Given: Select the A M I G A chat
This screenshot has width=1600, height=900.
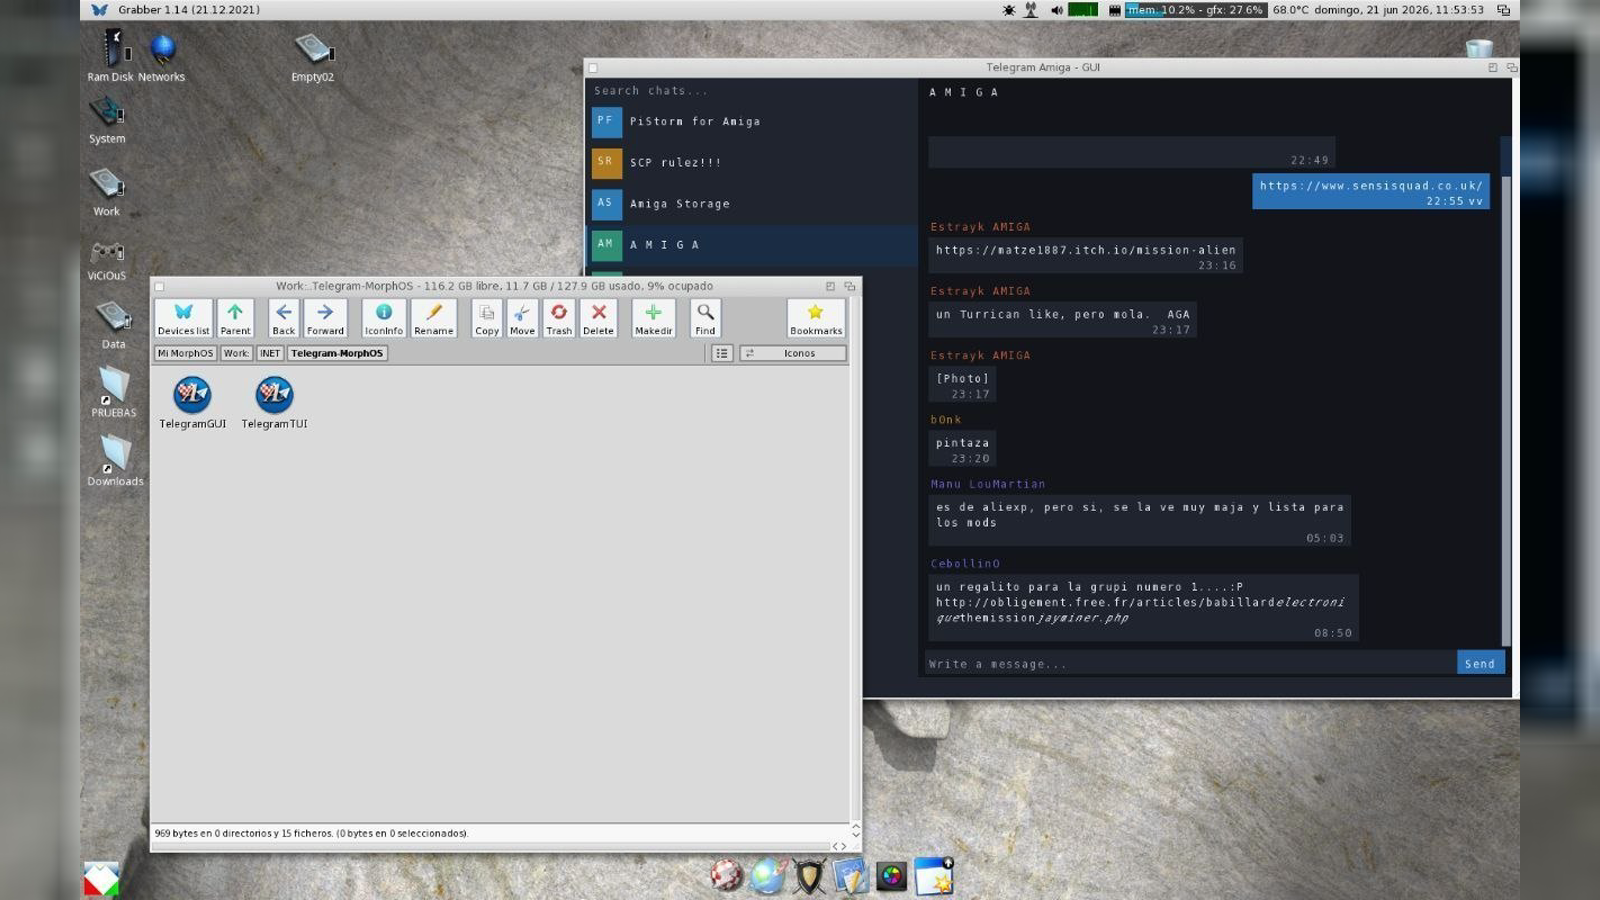Looking at the screenshot, I should click(752, 244).
